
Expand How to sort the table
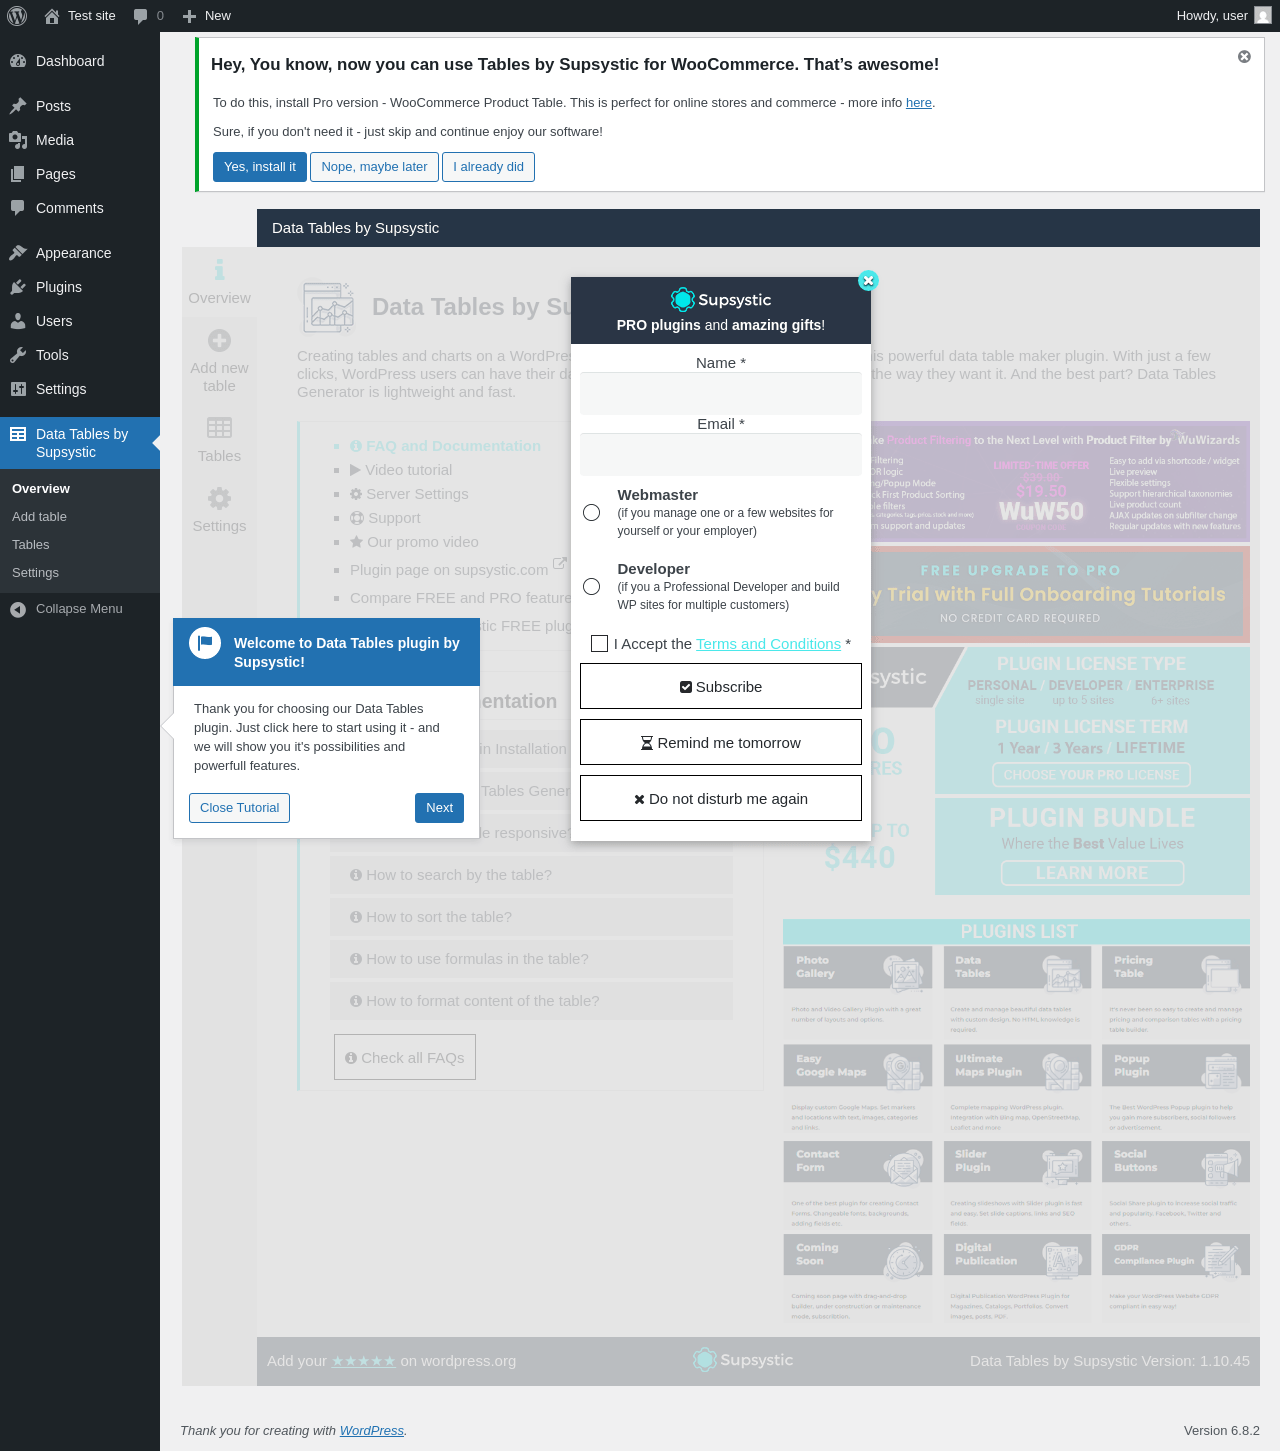(531, 917)
